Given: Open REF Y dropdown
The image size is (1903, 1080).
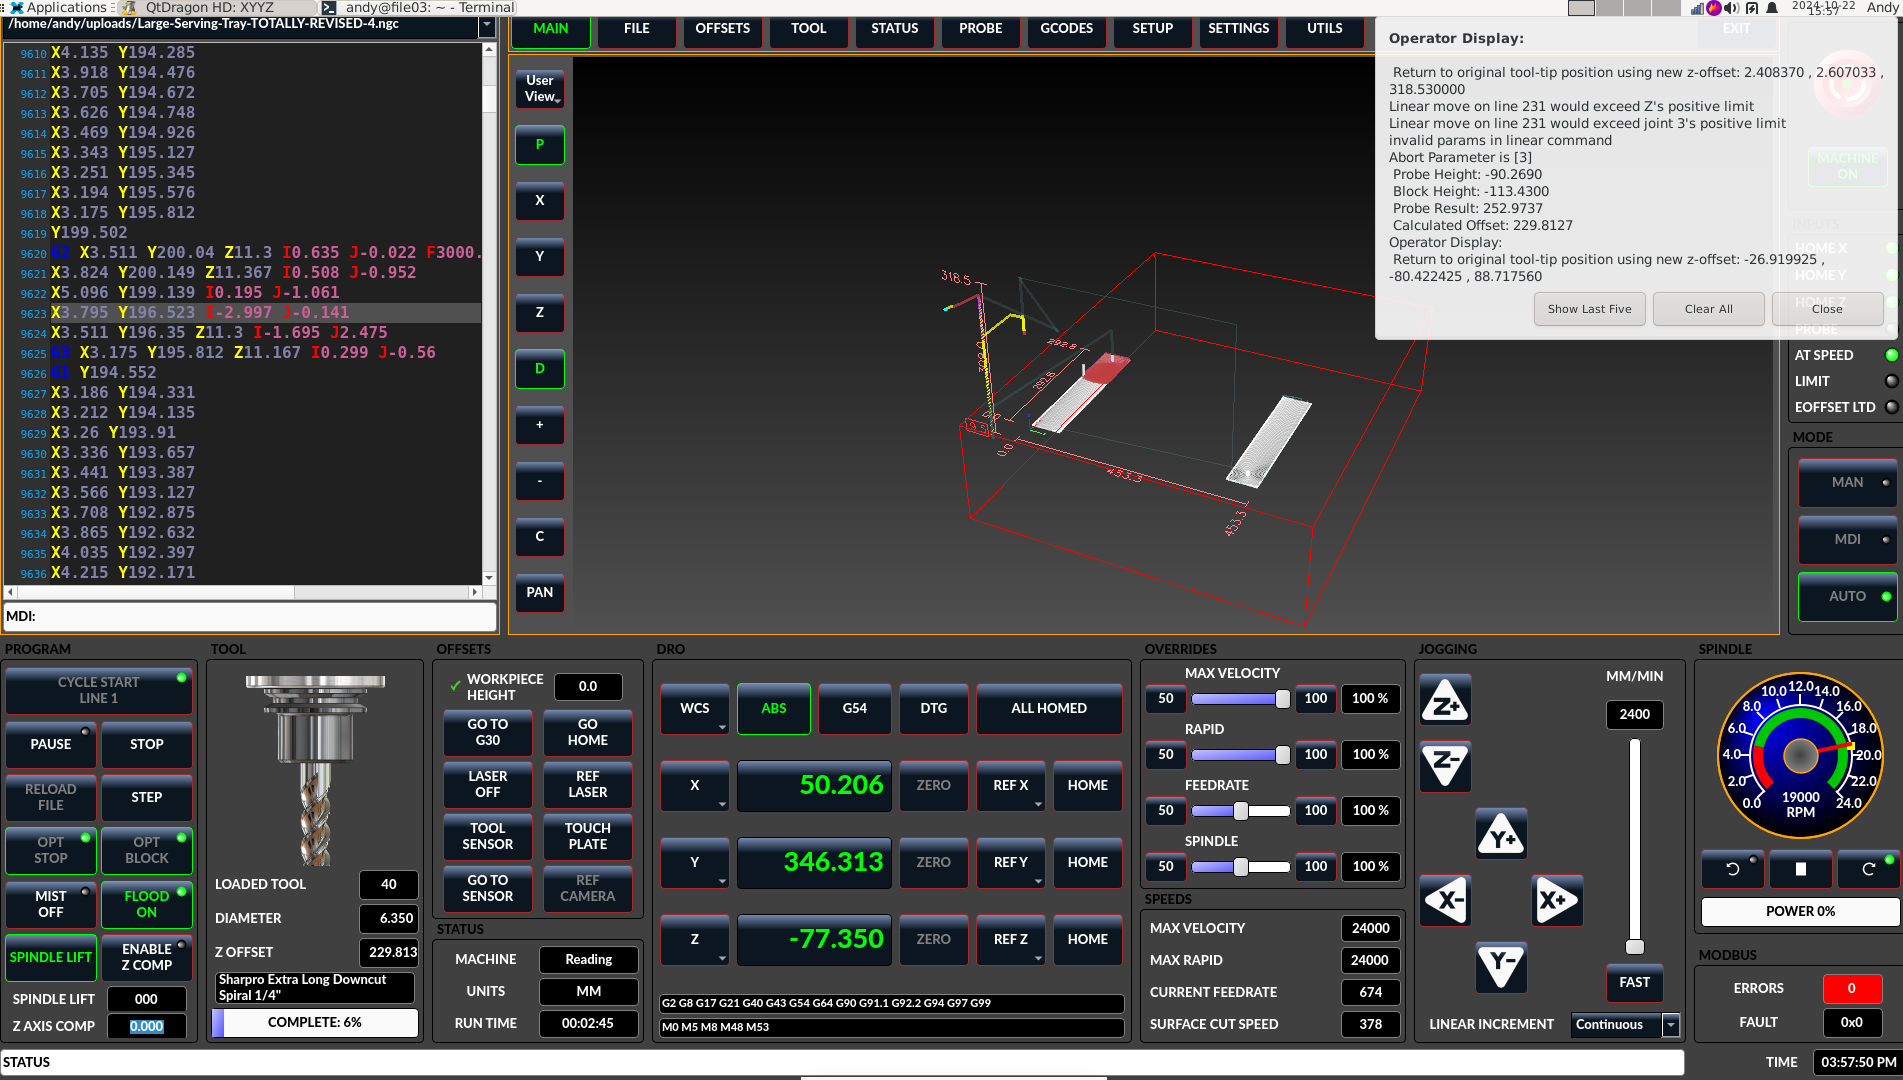Looking at the screenshot, I should pyautogui.click(x=1011, y=863).
